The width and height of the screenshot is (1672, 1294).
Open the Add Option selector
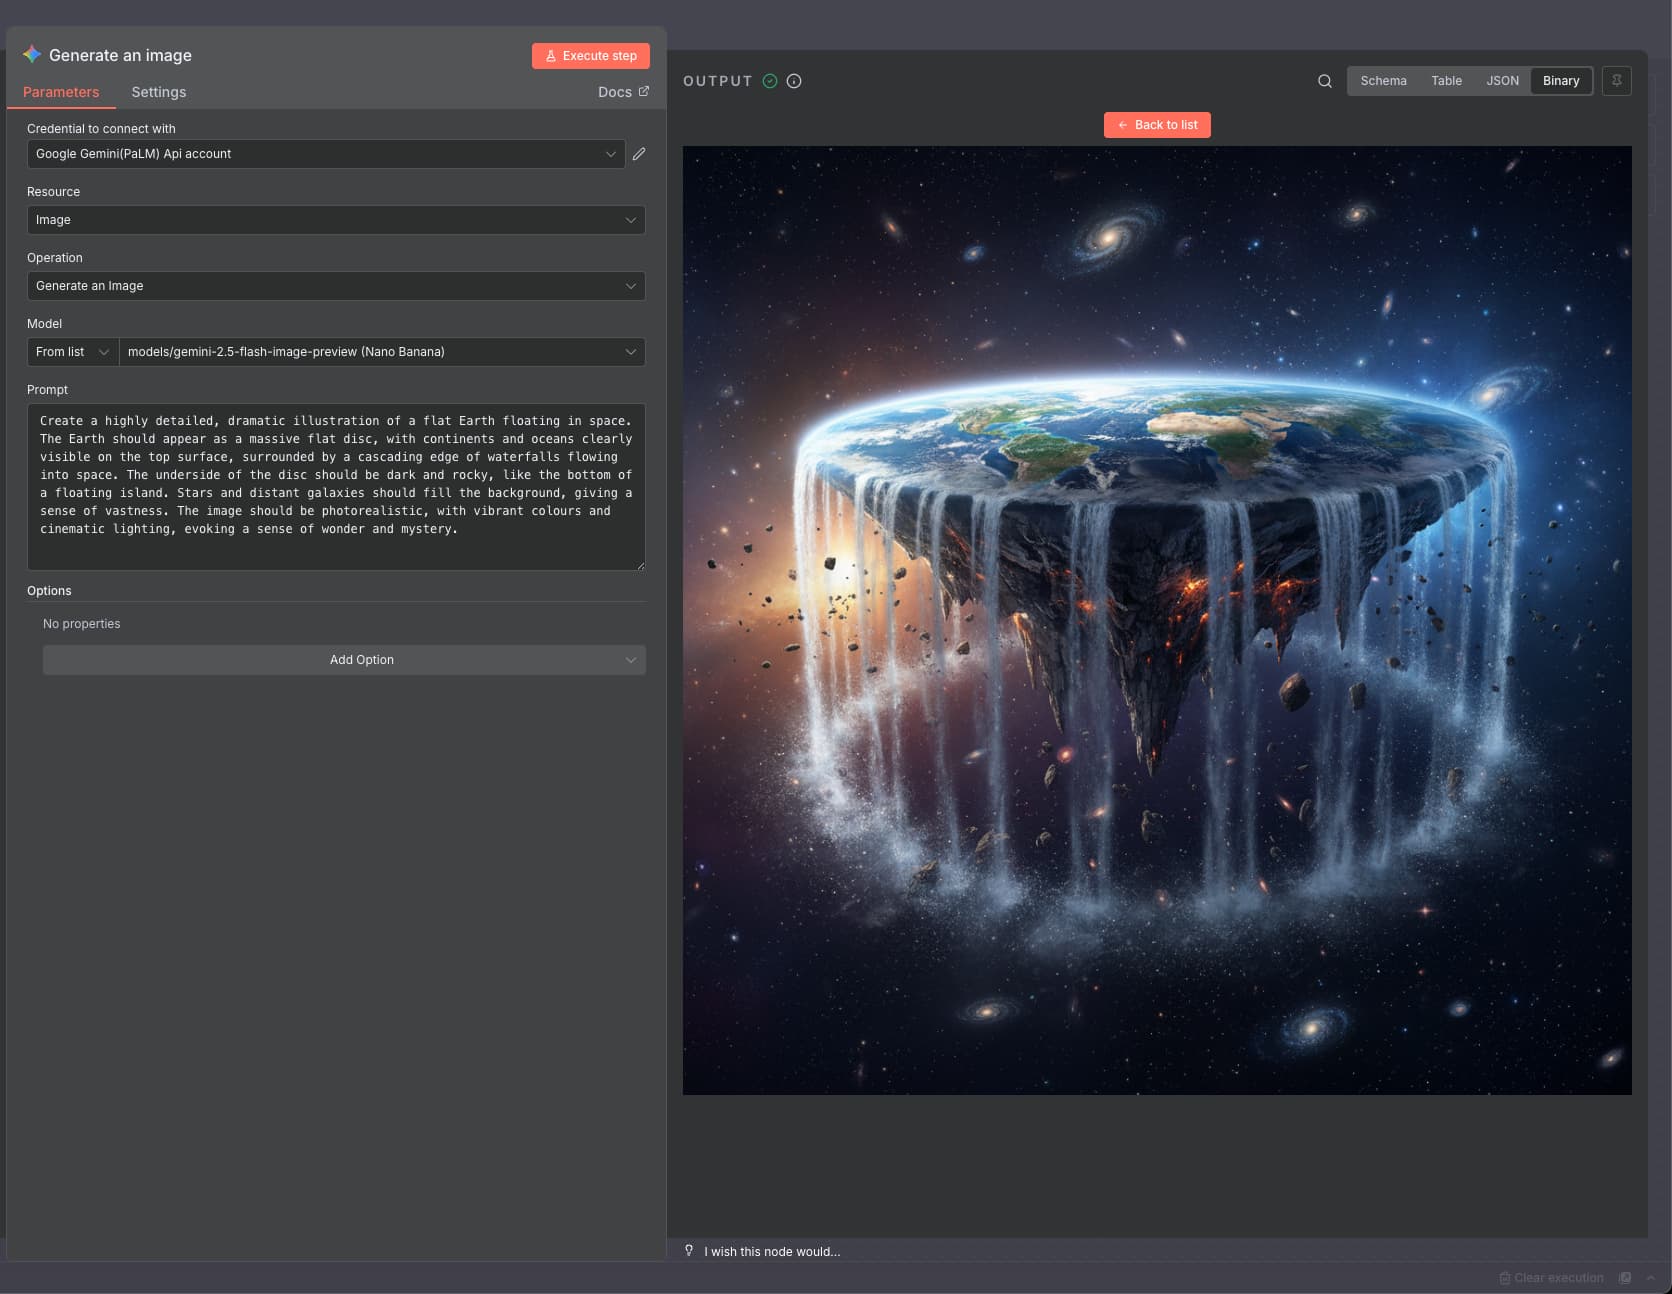[x=344, y=660]
